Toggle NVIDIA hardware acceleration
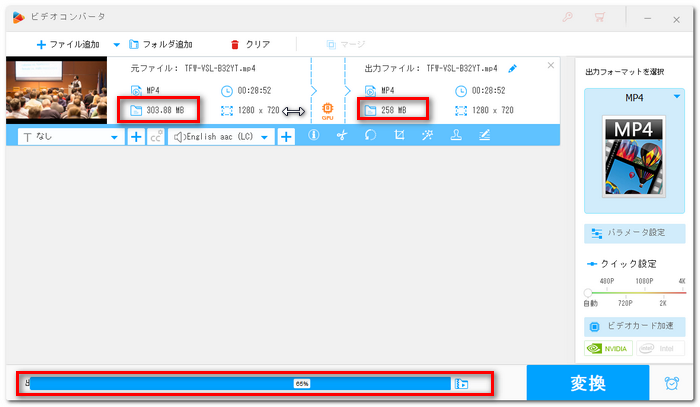This screenshot has width=700, height=407. (607, 348)
